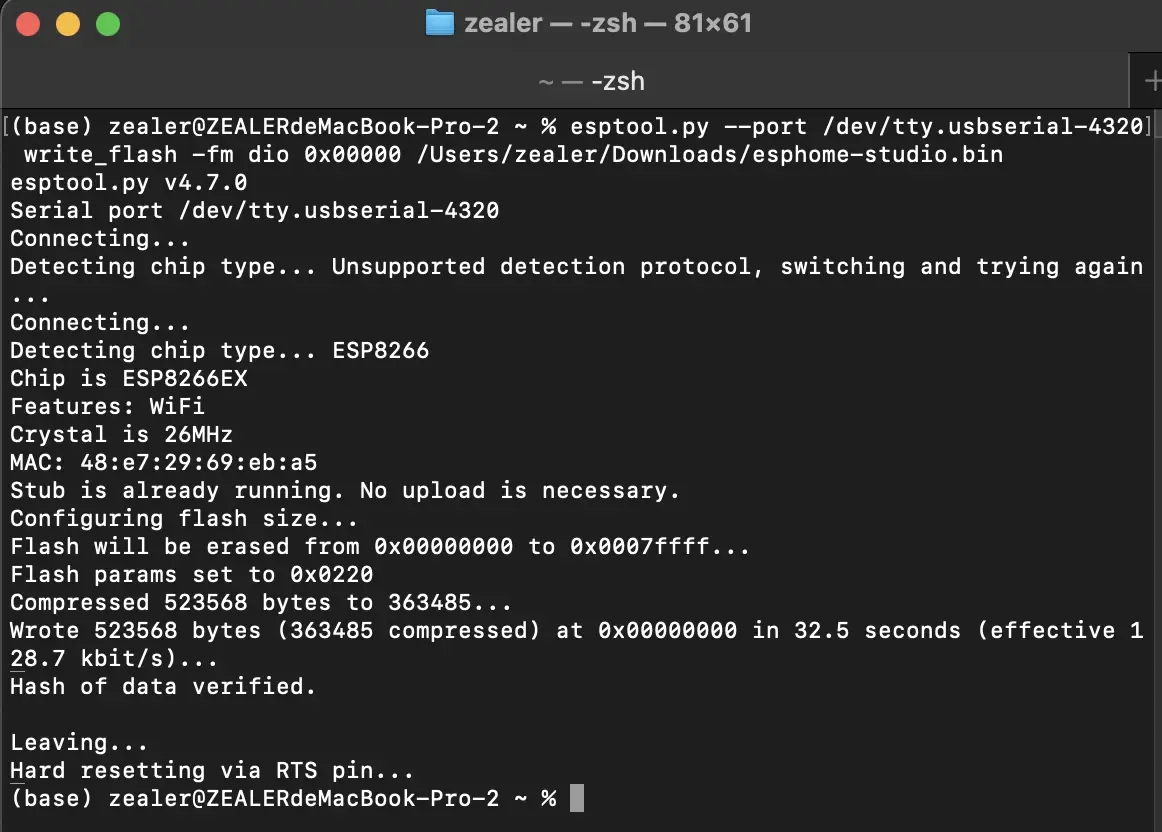Click the "Crystal is 26MHz" line
Screen dimensions: 1162x832
(122, 434)
